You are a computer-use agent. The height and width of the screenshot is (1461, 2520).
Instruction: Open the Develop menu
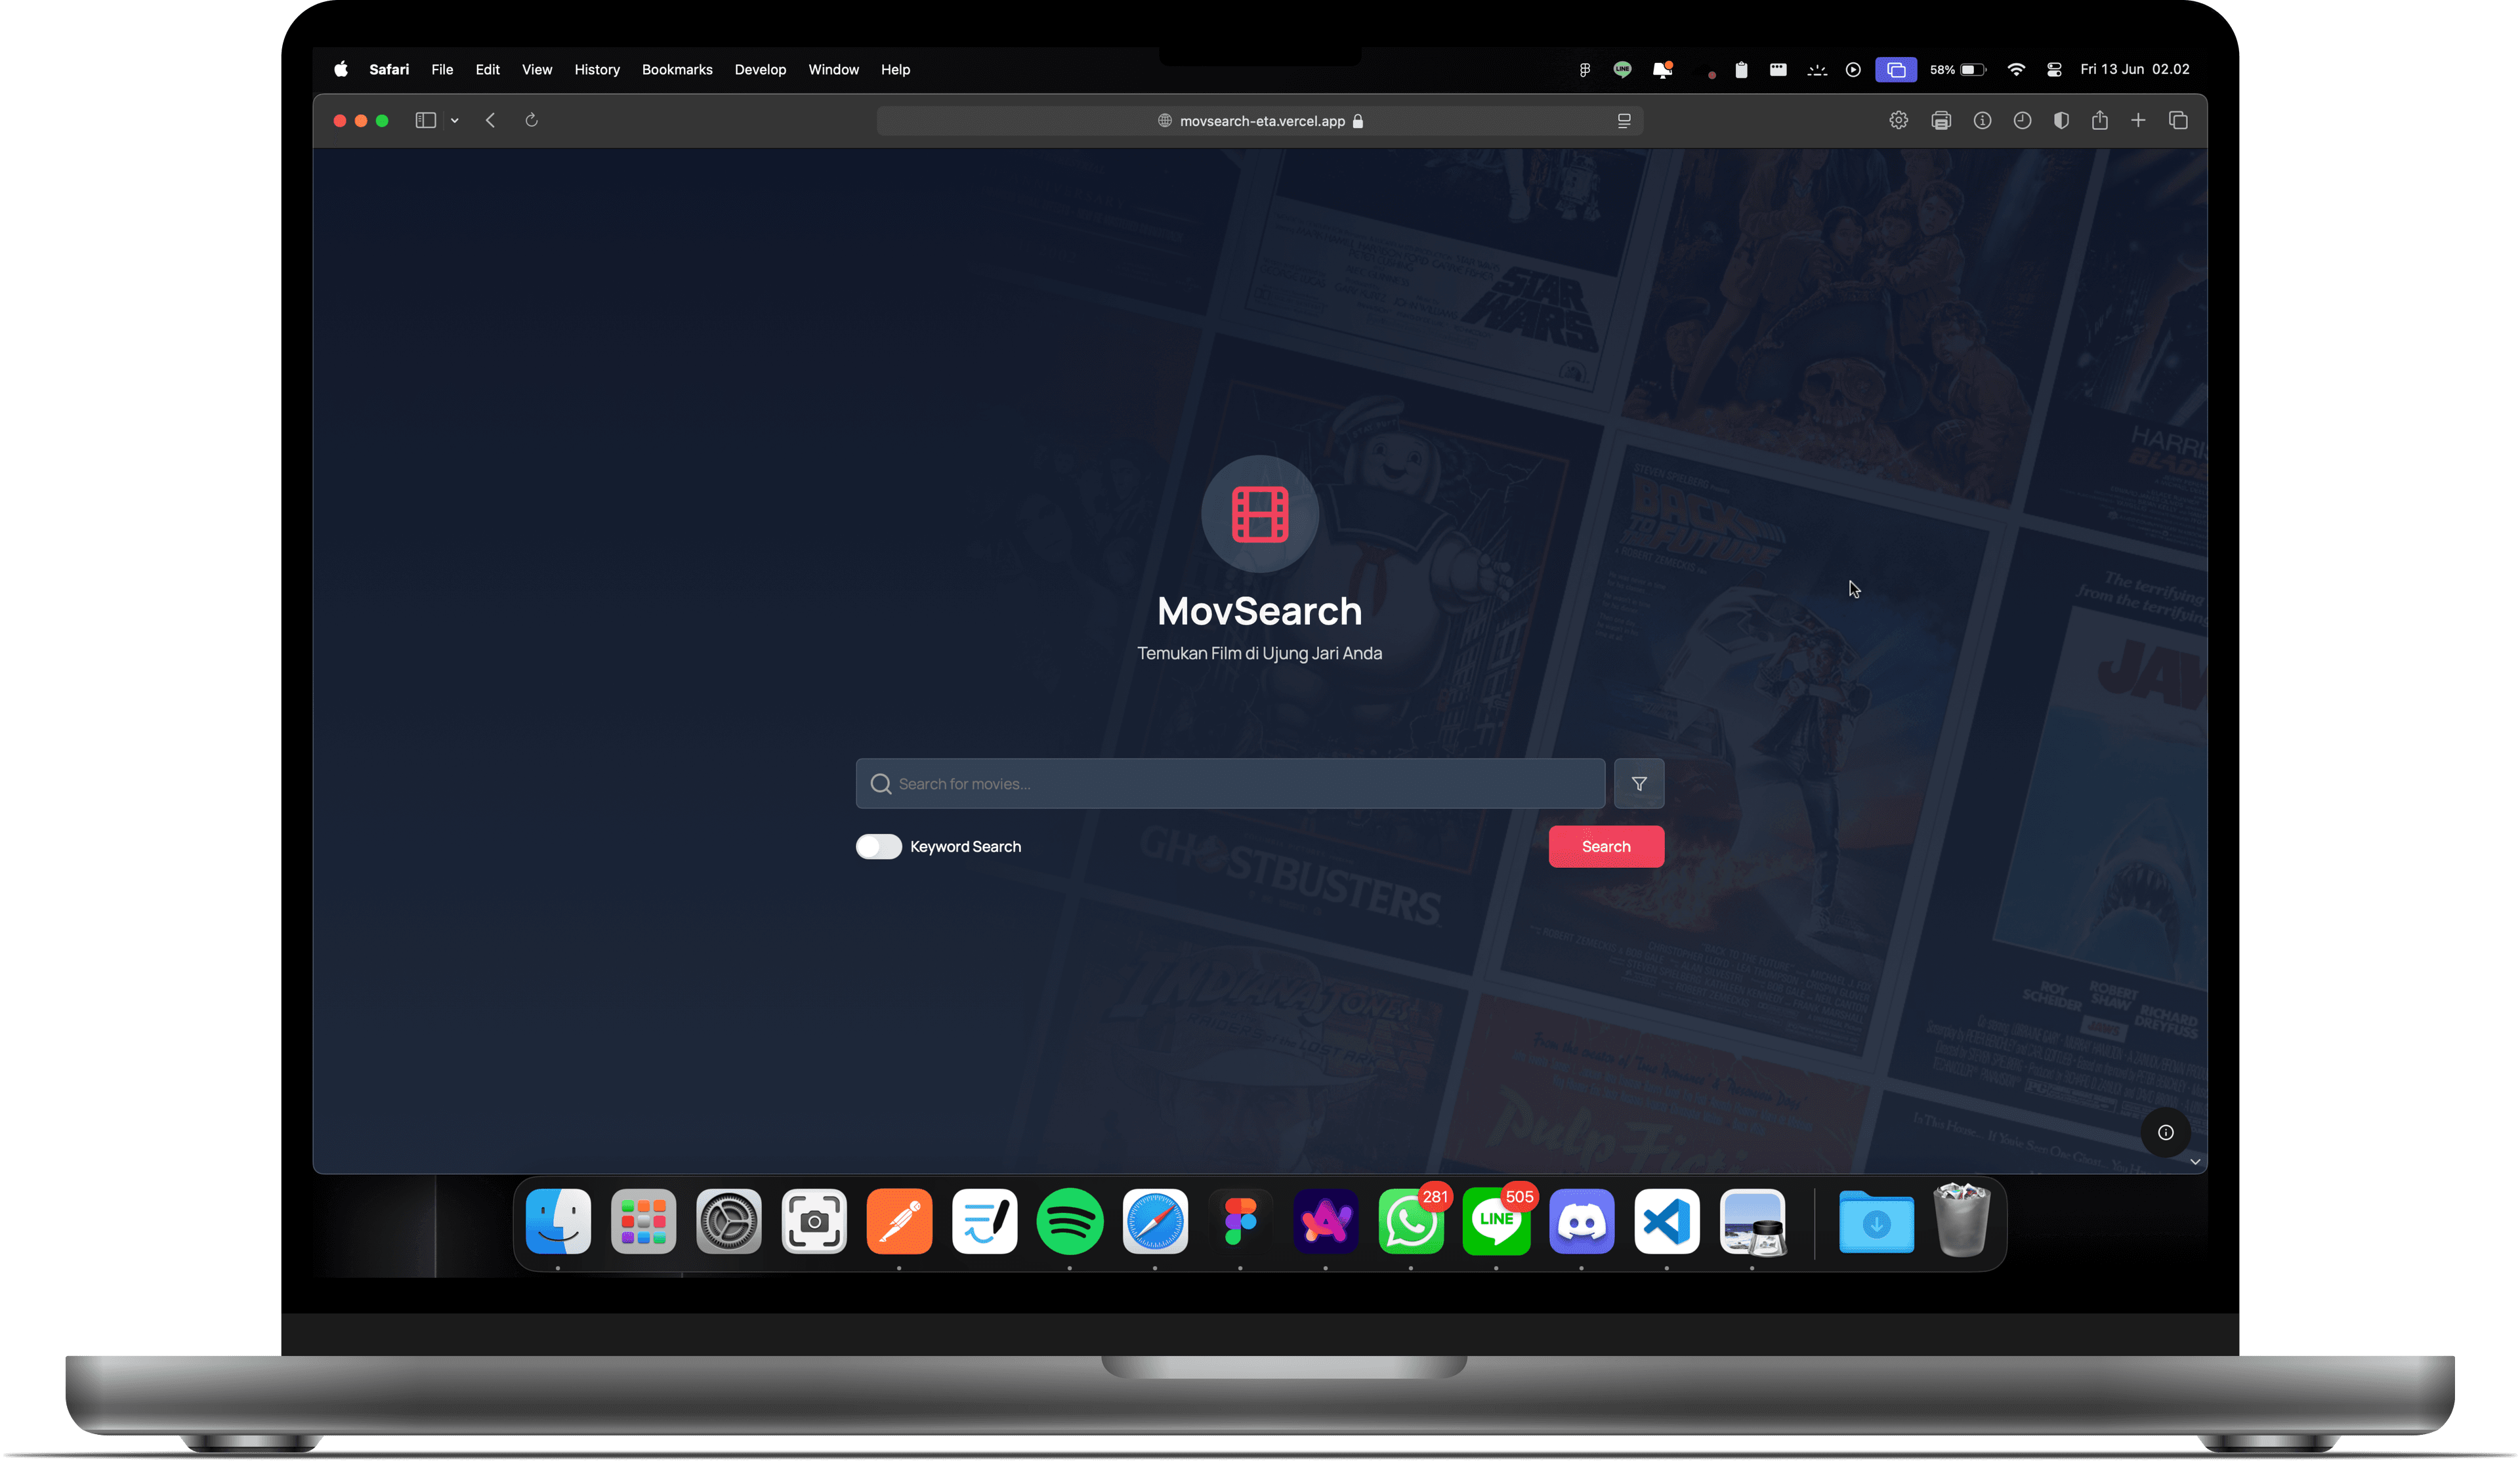click(759, 70)
